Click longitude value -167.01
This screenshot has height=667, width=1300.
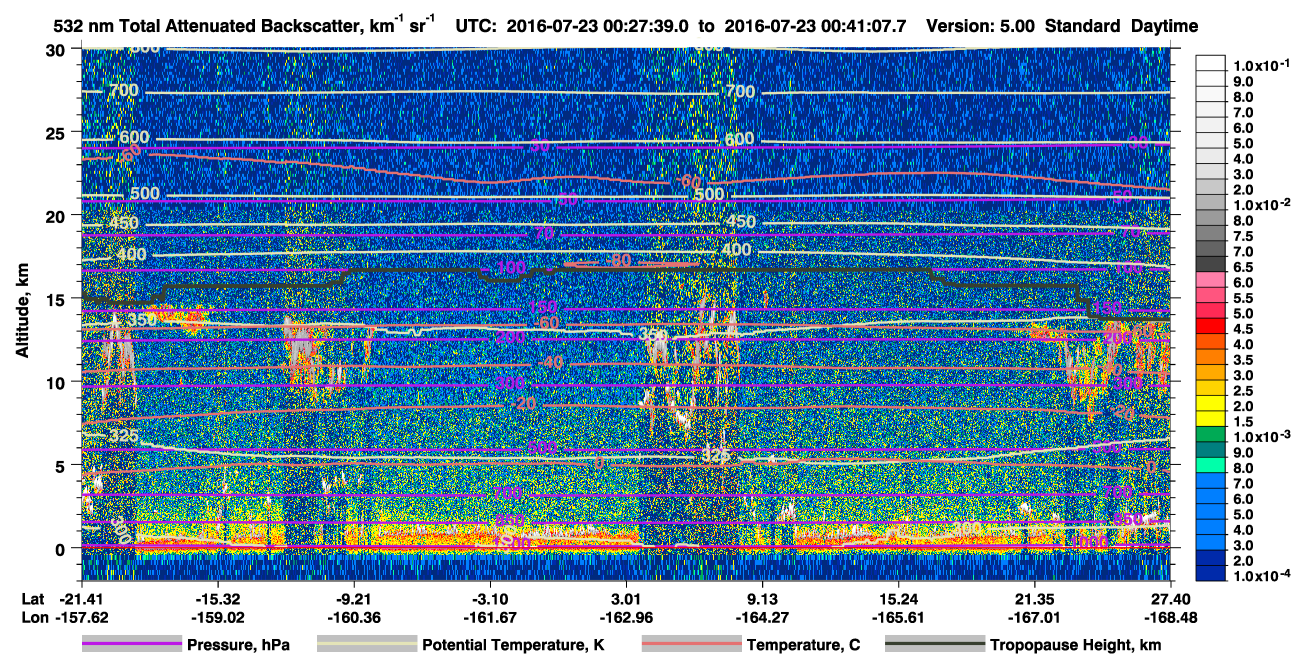click(1035, 617)
